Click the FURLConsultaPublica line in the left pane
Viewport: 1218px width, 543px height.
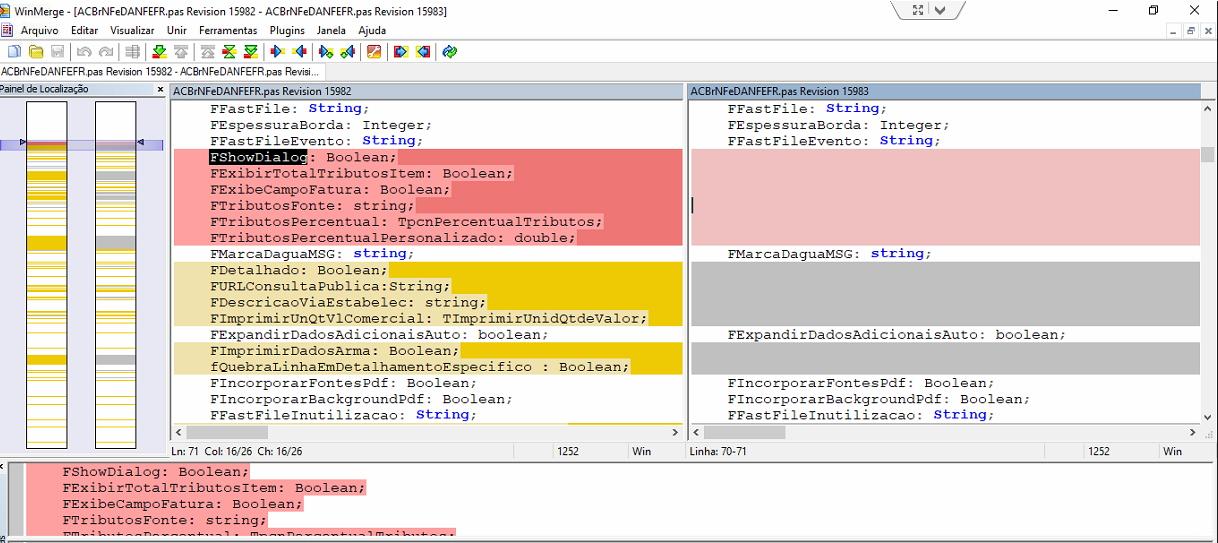click(329, 286)
